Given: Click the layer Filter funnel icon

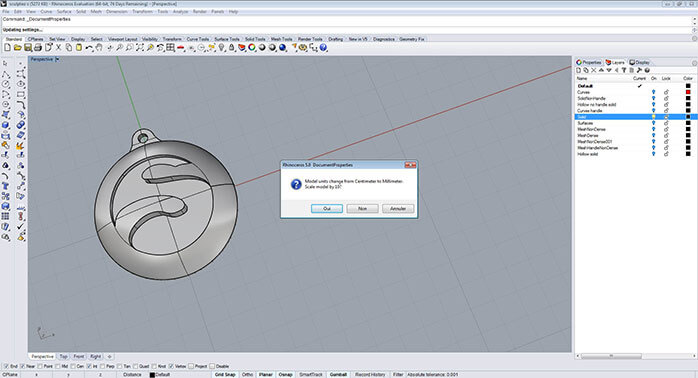Looking at the screenshot, I should (624, 70).
